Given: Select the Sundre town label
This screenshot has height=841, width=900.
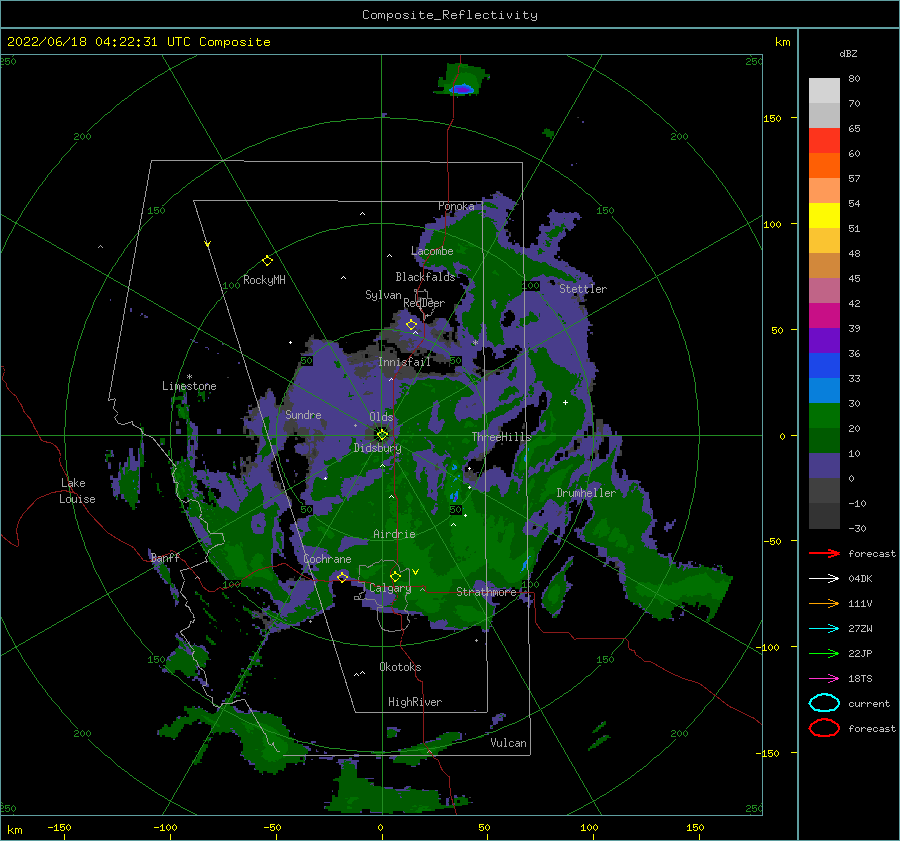Looking at the screenshot, I should pos(303,415).
